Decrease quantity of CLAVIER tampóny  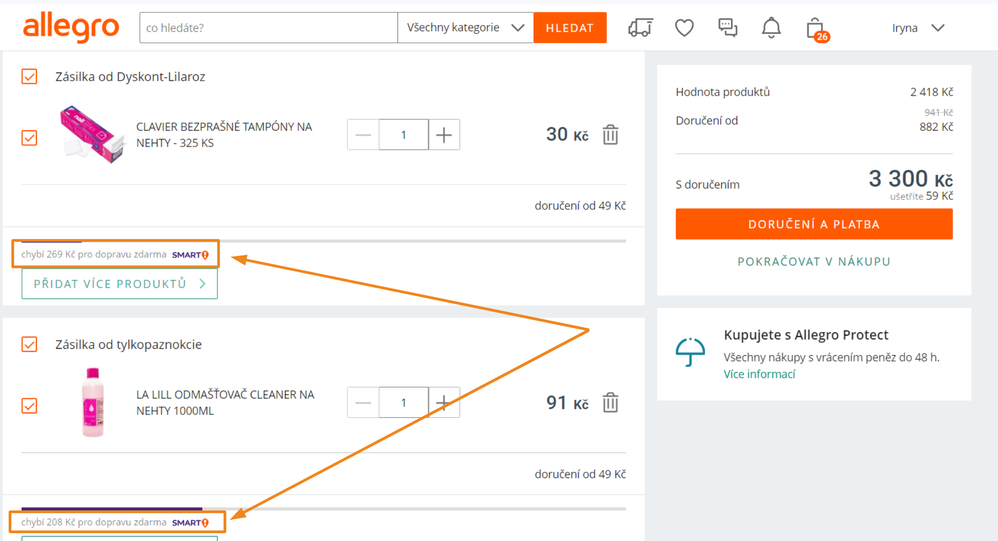363,134
